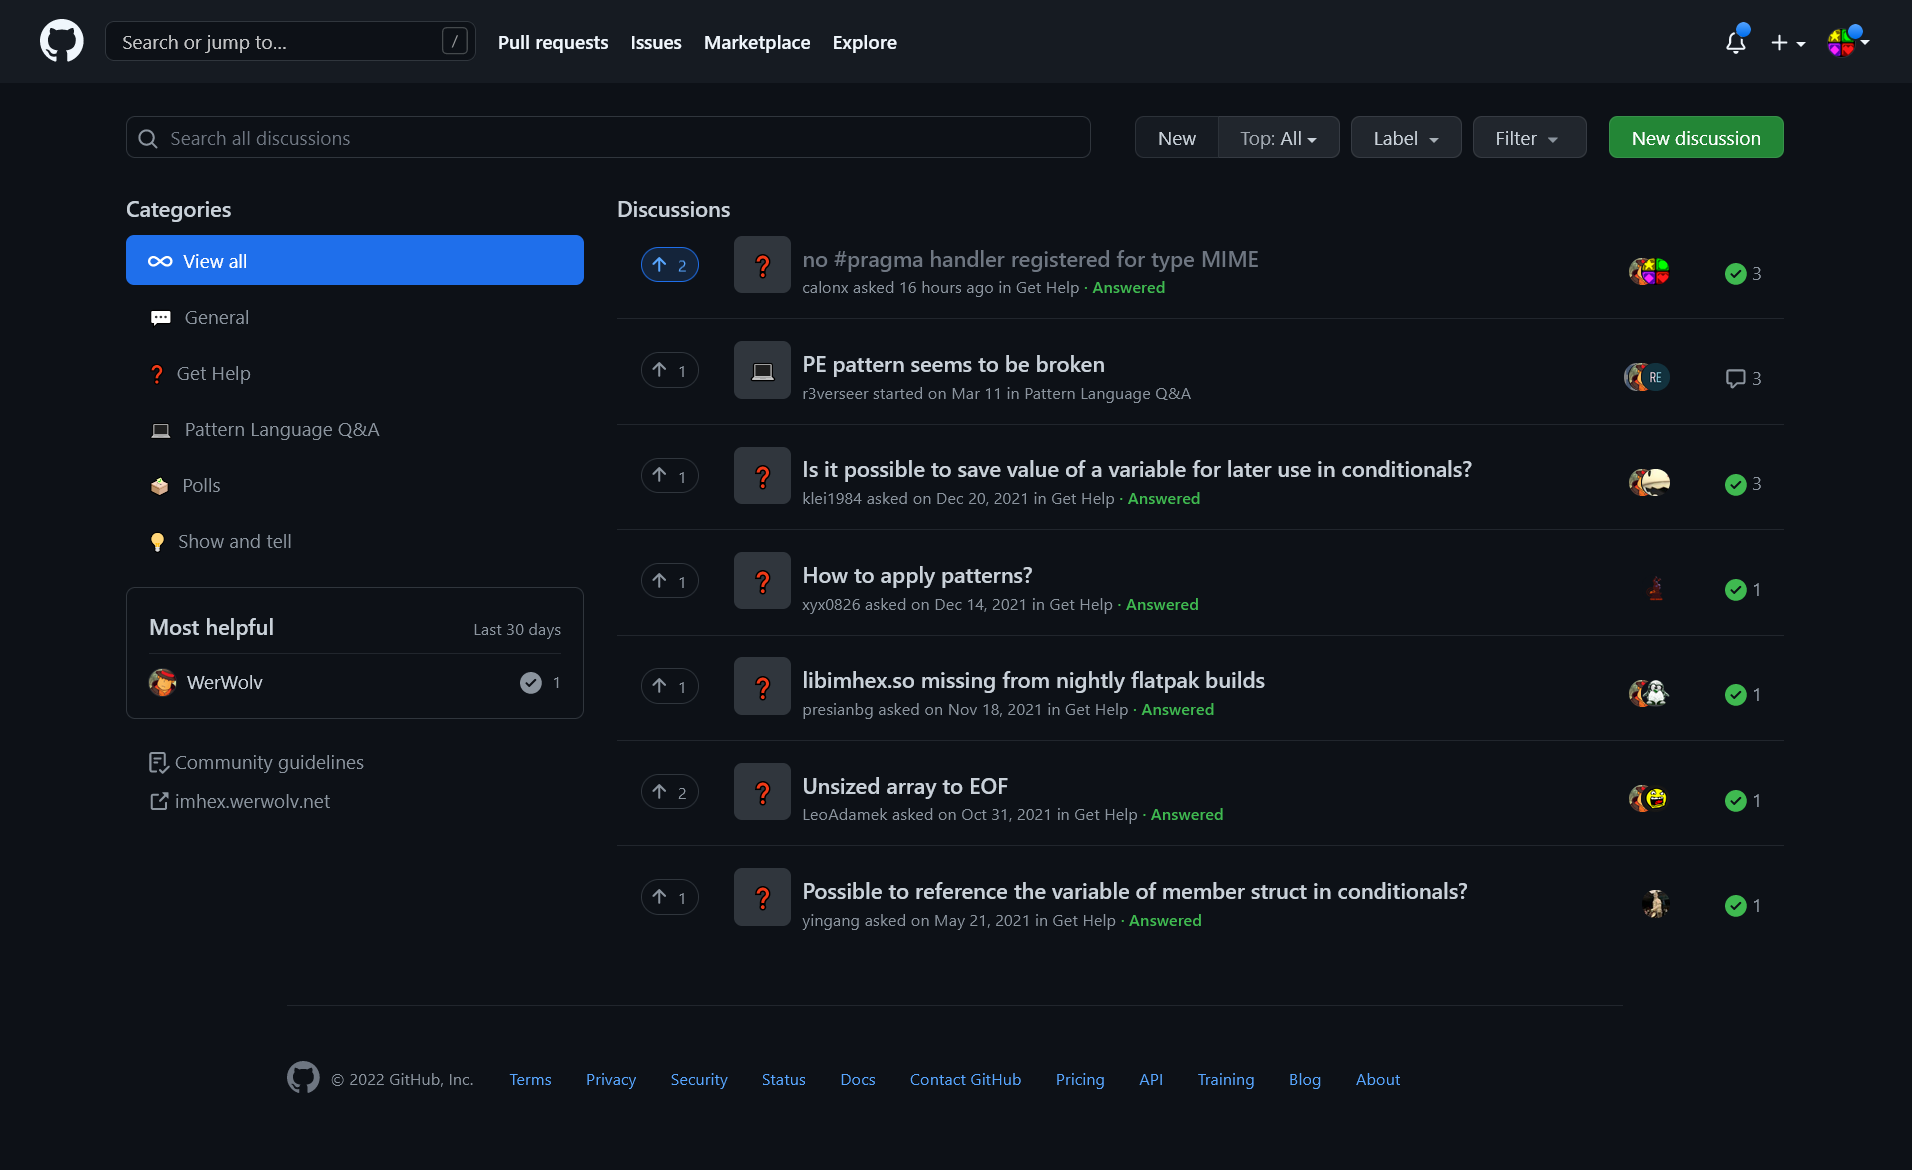Select the View all category

coord(355,261)
